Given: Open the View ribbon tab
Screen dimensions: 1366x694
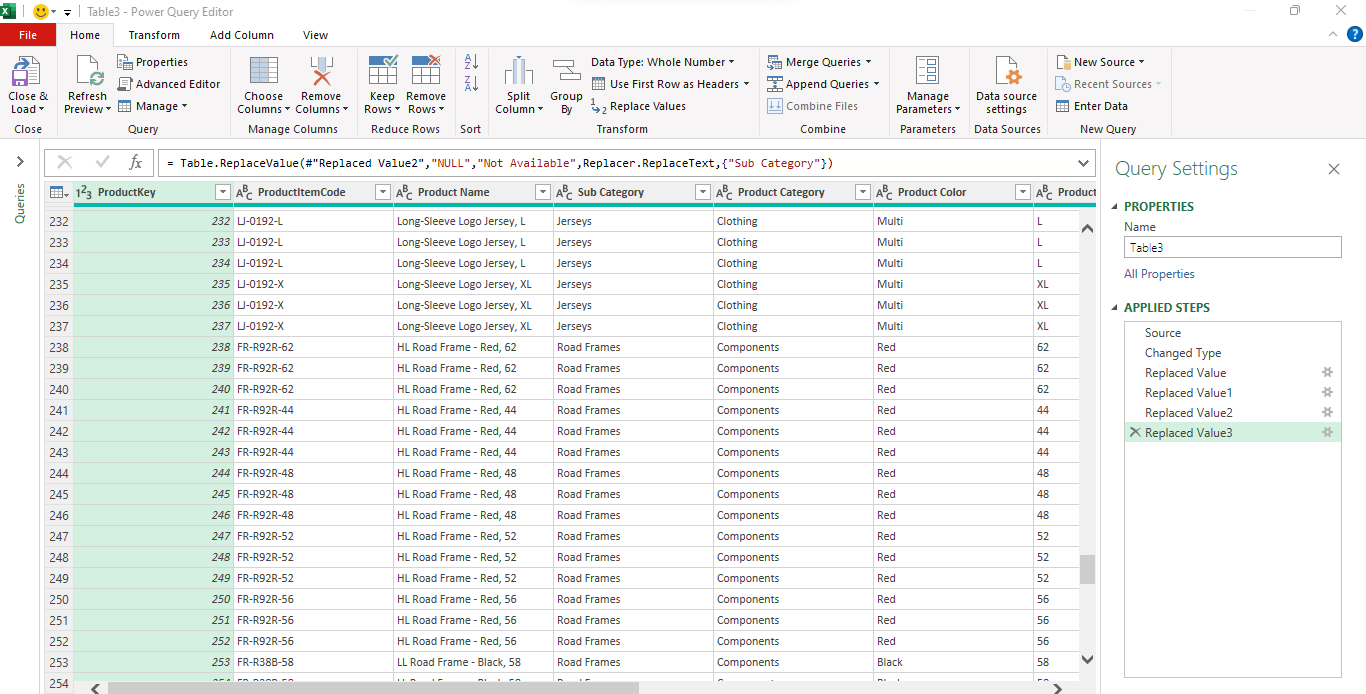Looking at the screenshot, I should [315, 34].
